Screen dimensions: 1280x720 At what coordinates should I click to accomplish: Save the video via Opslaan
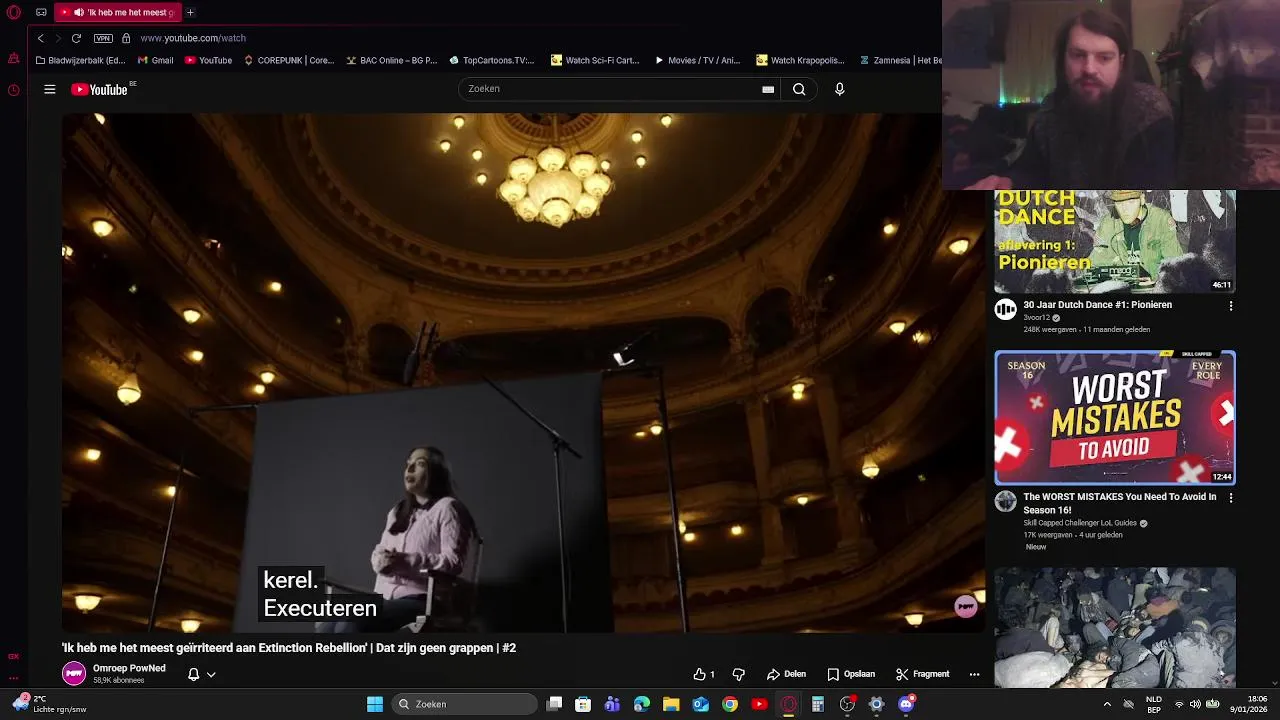(851, 674)
